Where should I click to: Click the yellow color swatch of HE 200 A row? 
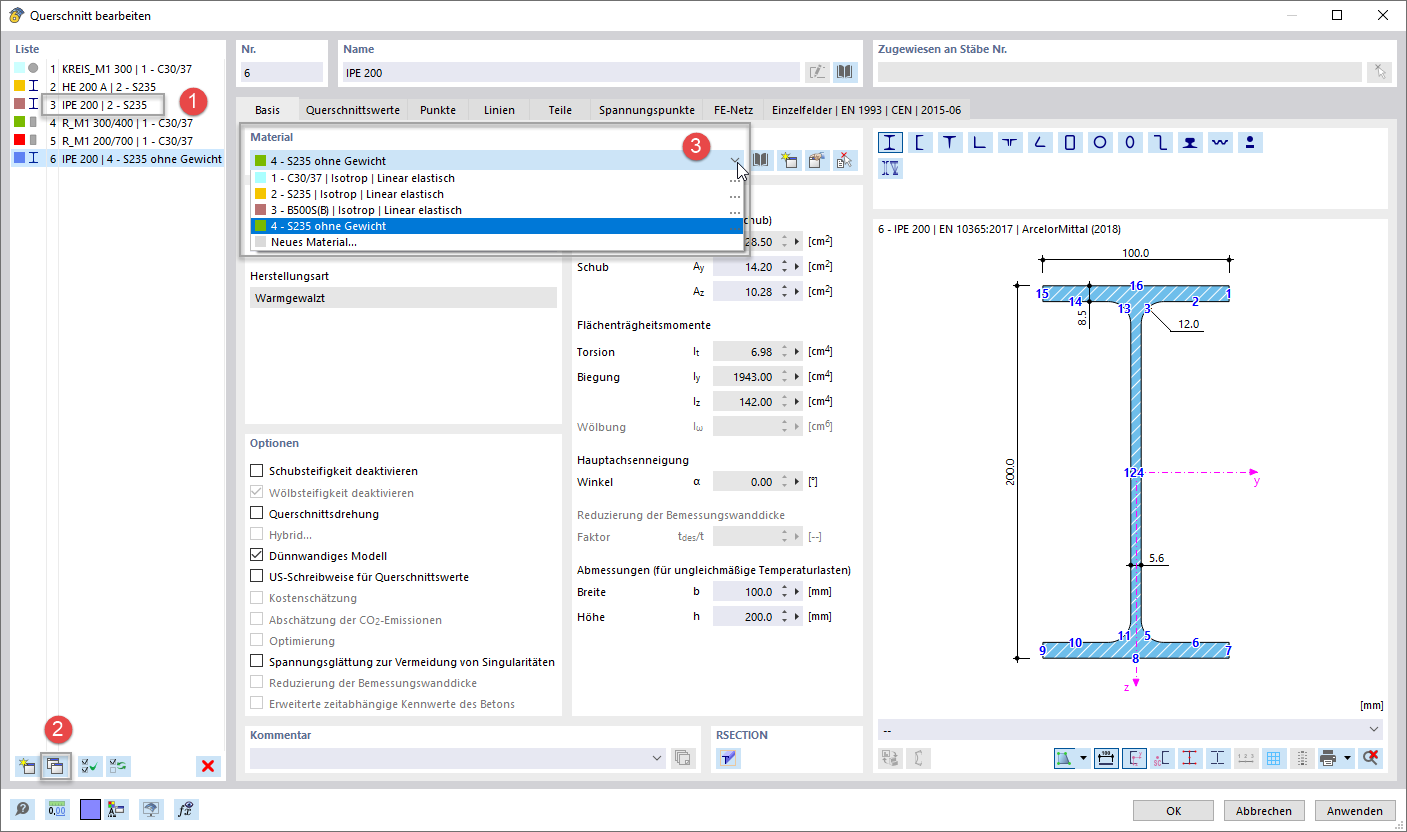19,87
